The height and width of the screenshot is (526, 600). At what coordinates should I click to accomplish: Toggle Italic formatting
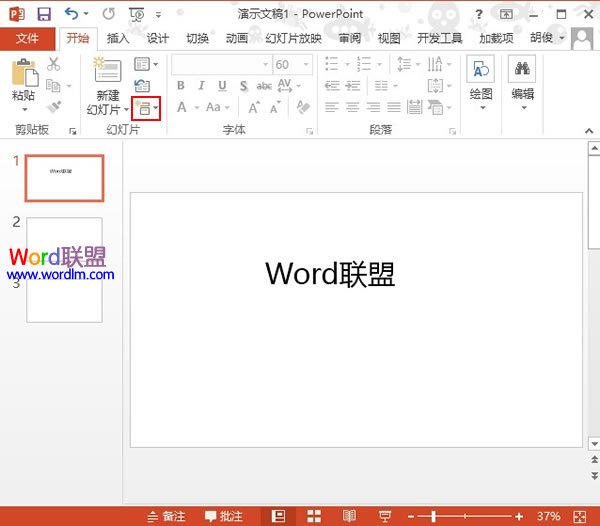(x=201, y=86)
